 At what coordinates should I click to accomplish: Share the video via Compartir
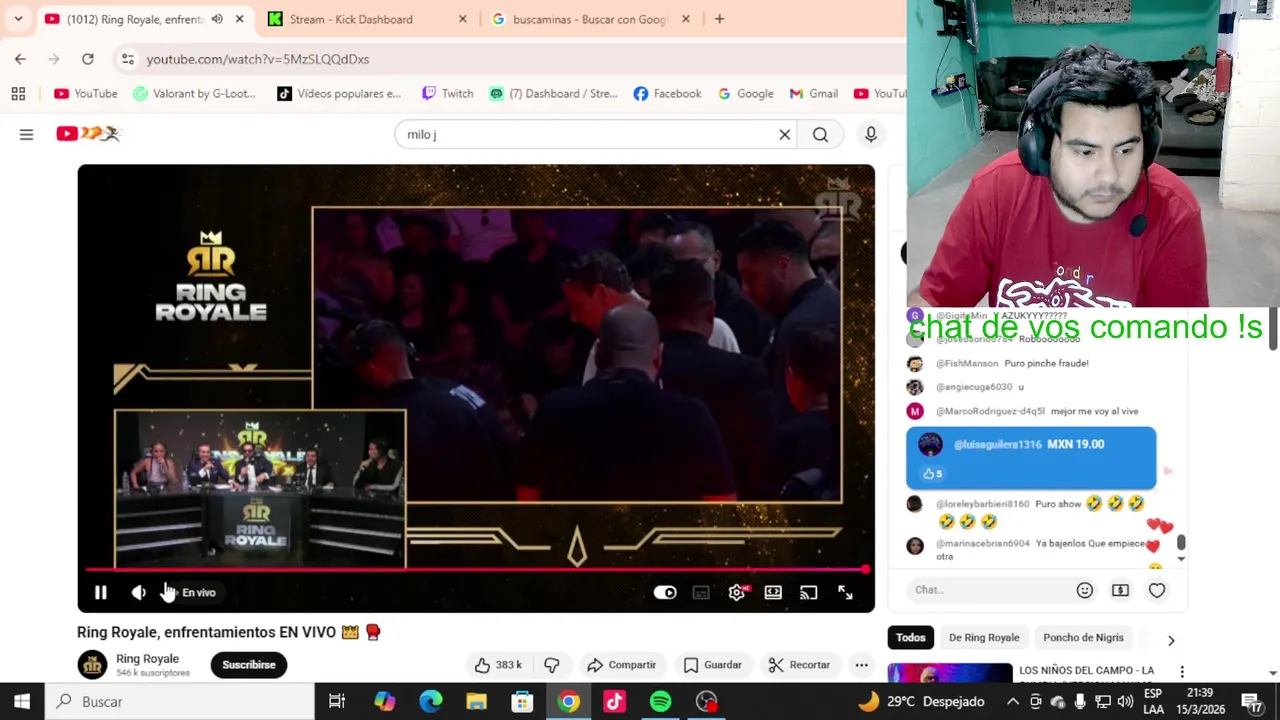tap(621, 665)
